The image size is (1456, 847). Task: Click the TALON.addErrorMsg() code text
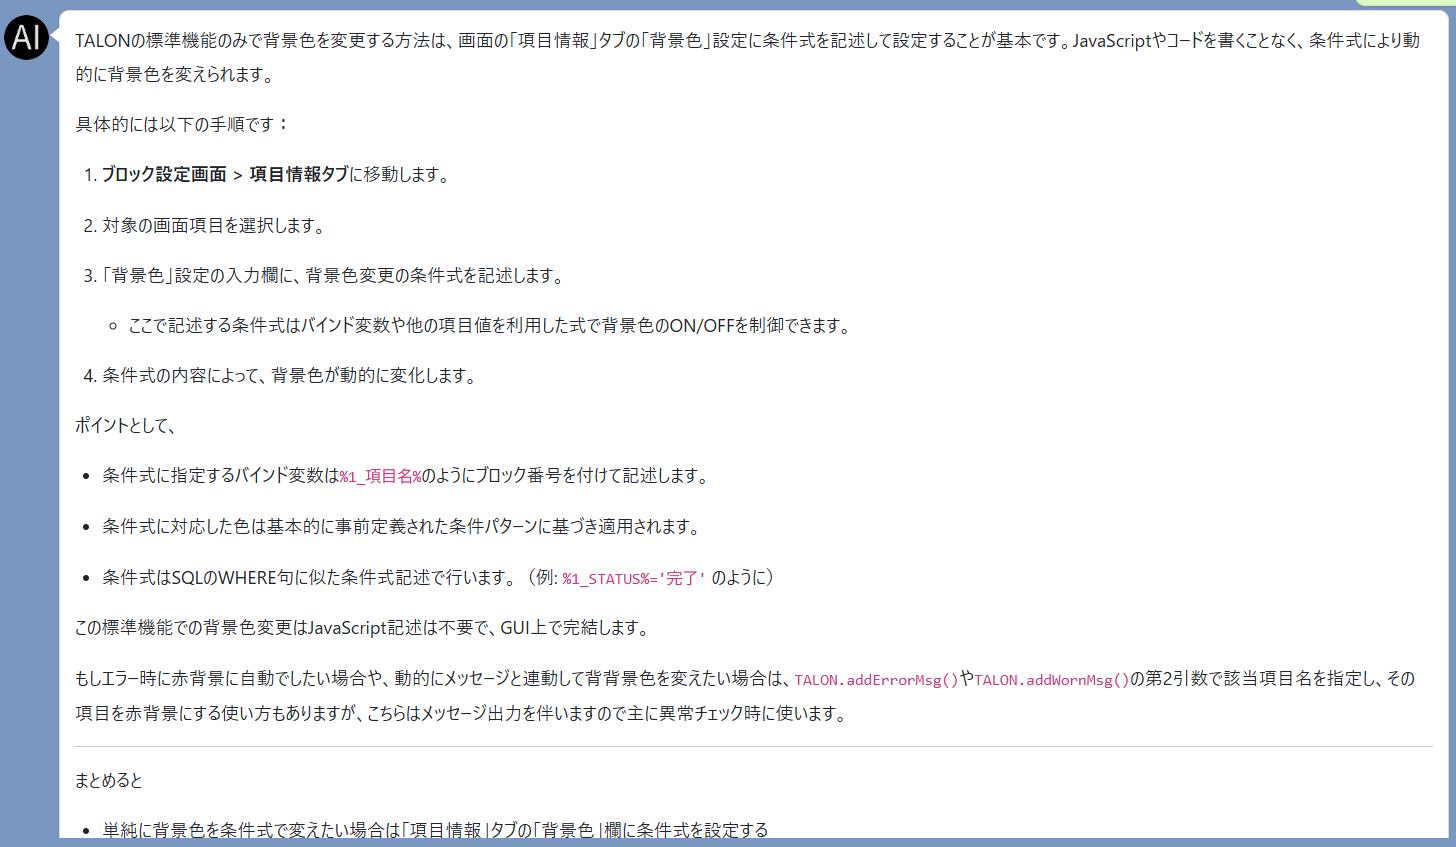click(876, 680)
